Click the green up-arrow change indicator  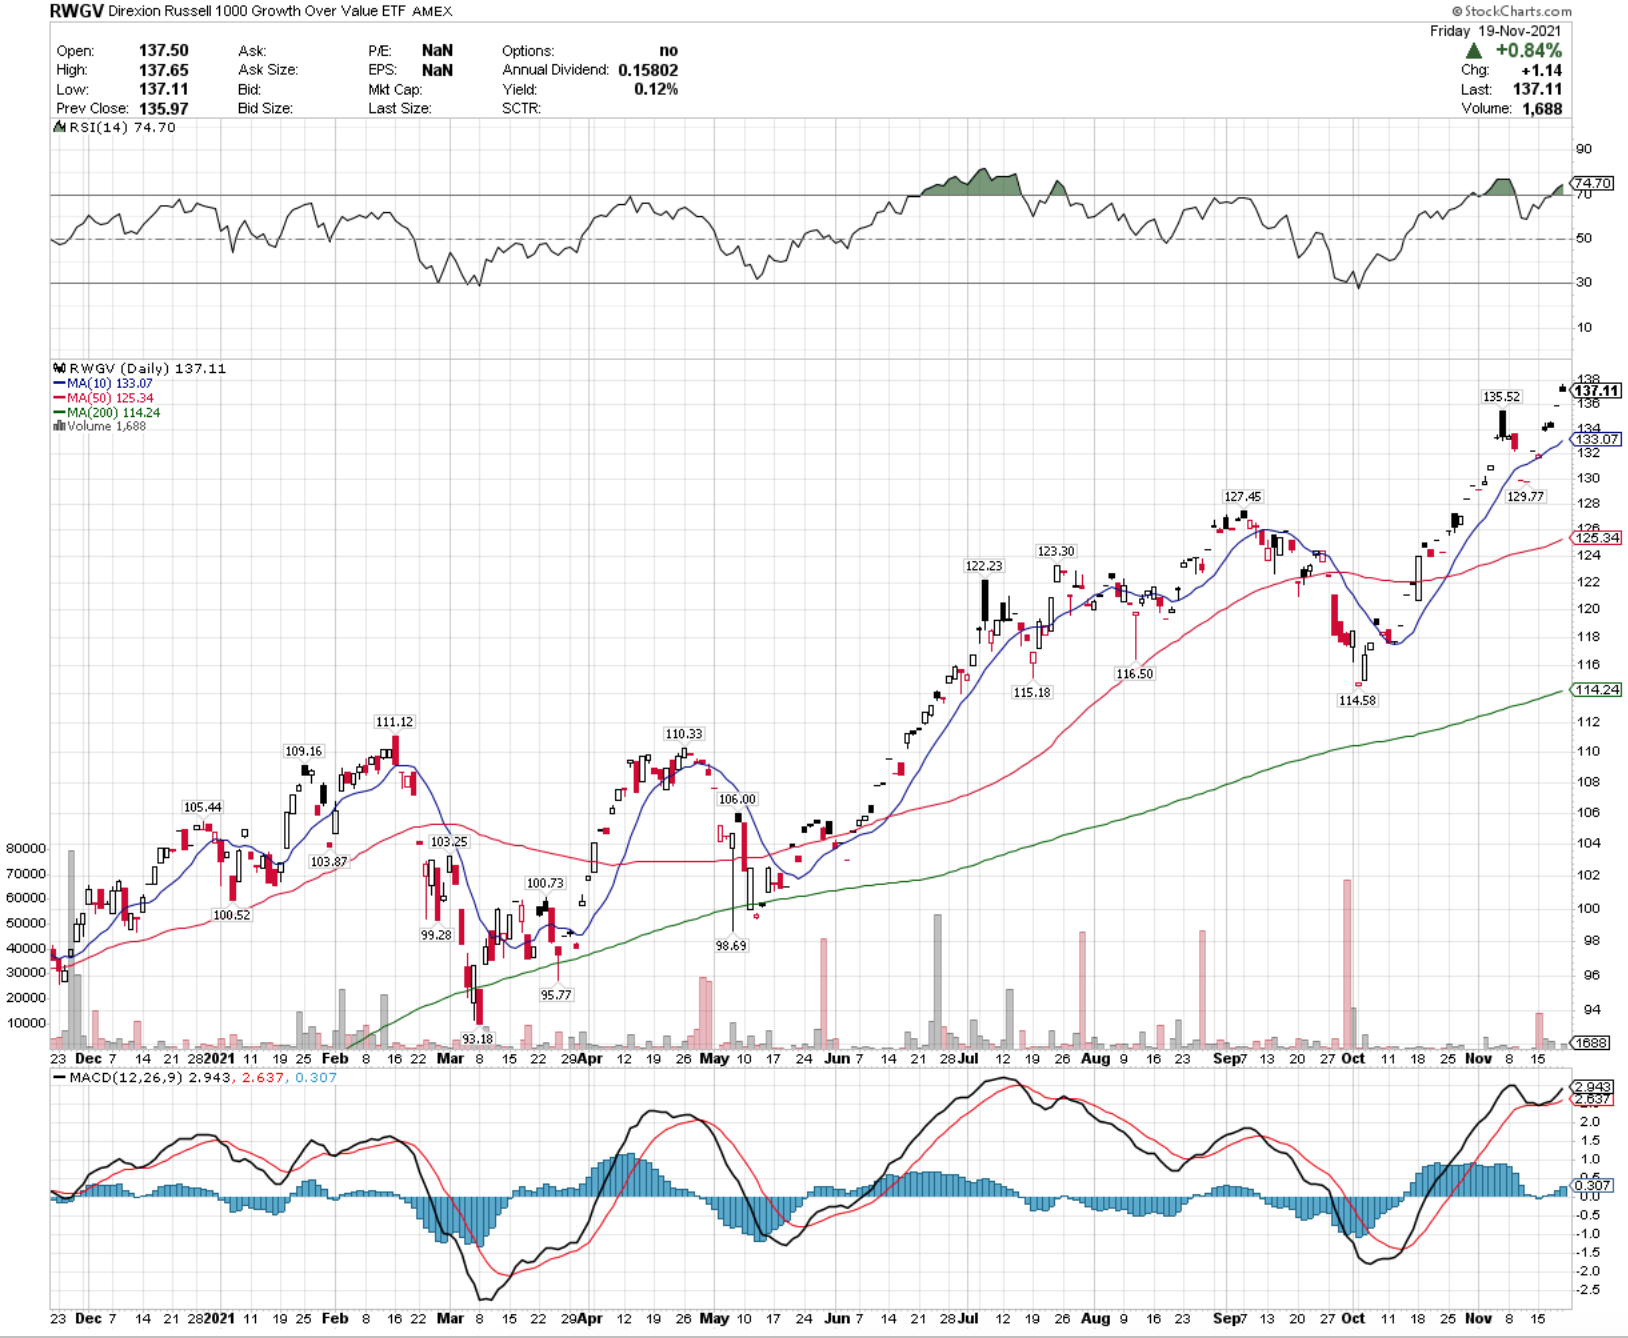1473,50
